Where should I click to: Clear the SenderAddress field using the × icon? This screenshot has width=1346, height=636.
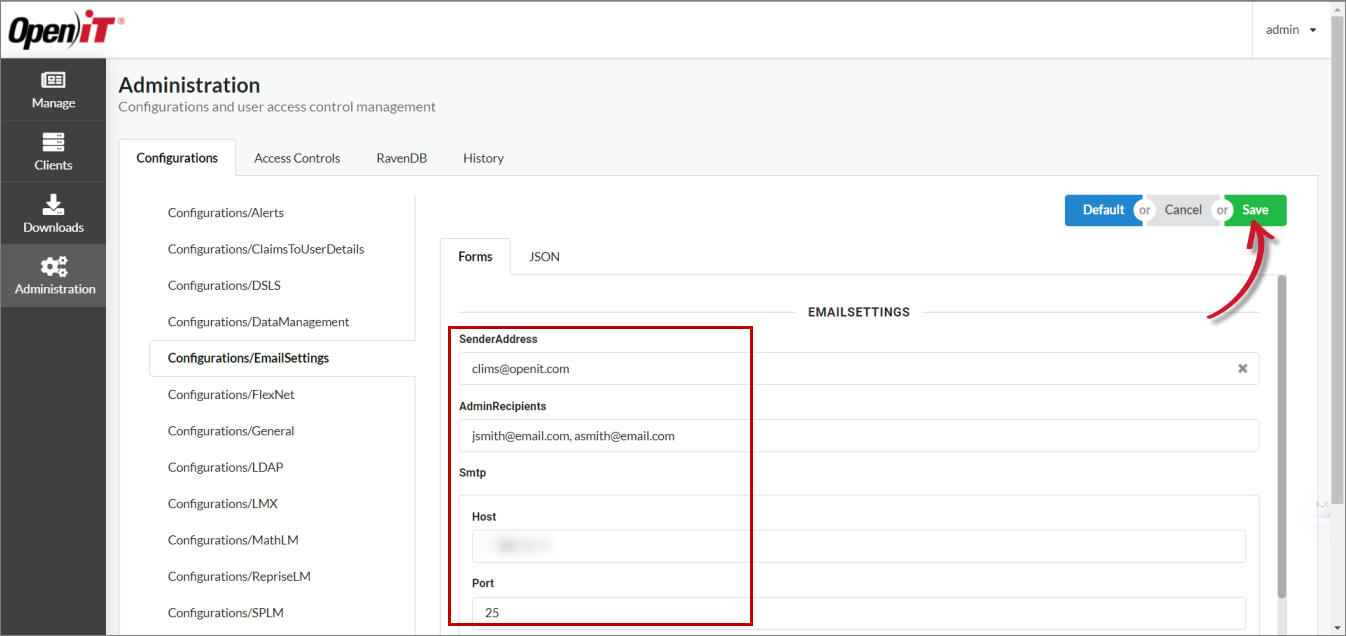point(1242,368)
